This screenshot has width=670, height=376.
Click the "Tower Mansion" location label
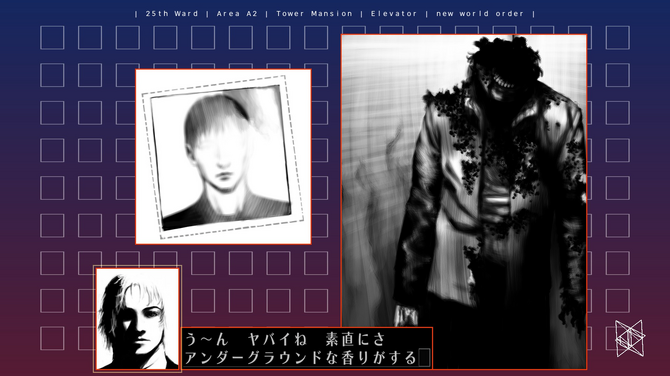tap(314, 14)
